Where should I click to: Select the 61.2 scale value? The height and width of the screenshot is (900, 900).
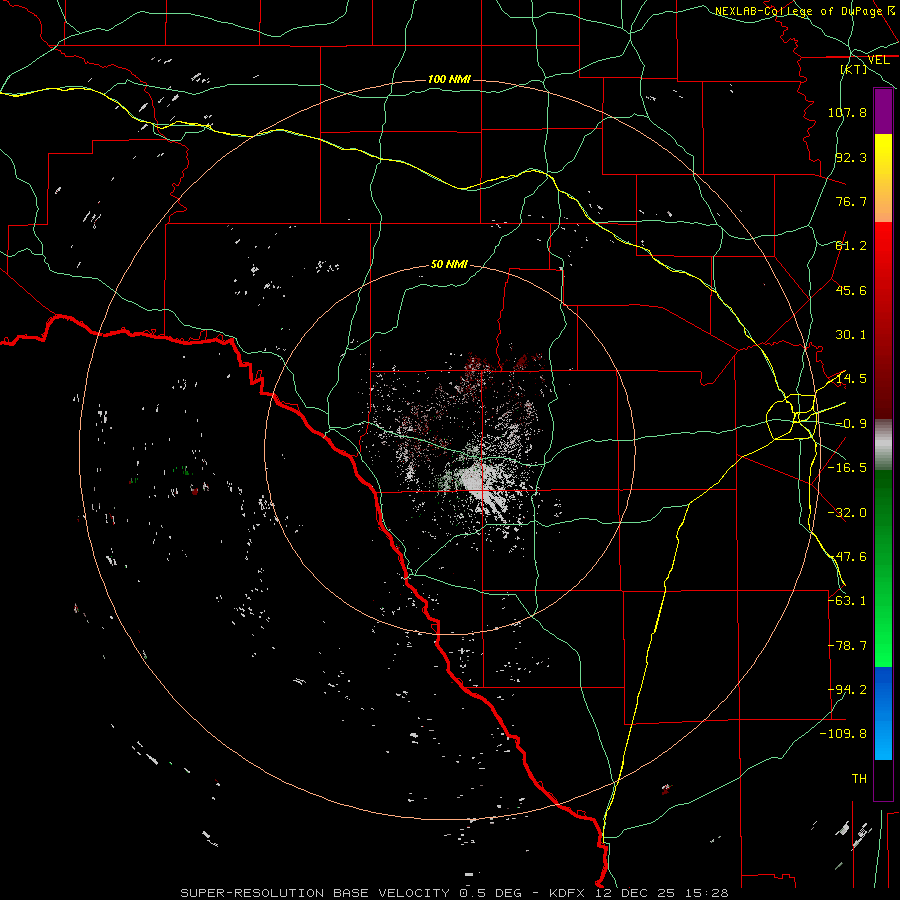[x=851, y=246]
